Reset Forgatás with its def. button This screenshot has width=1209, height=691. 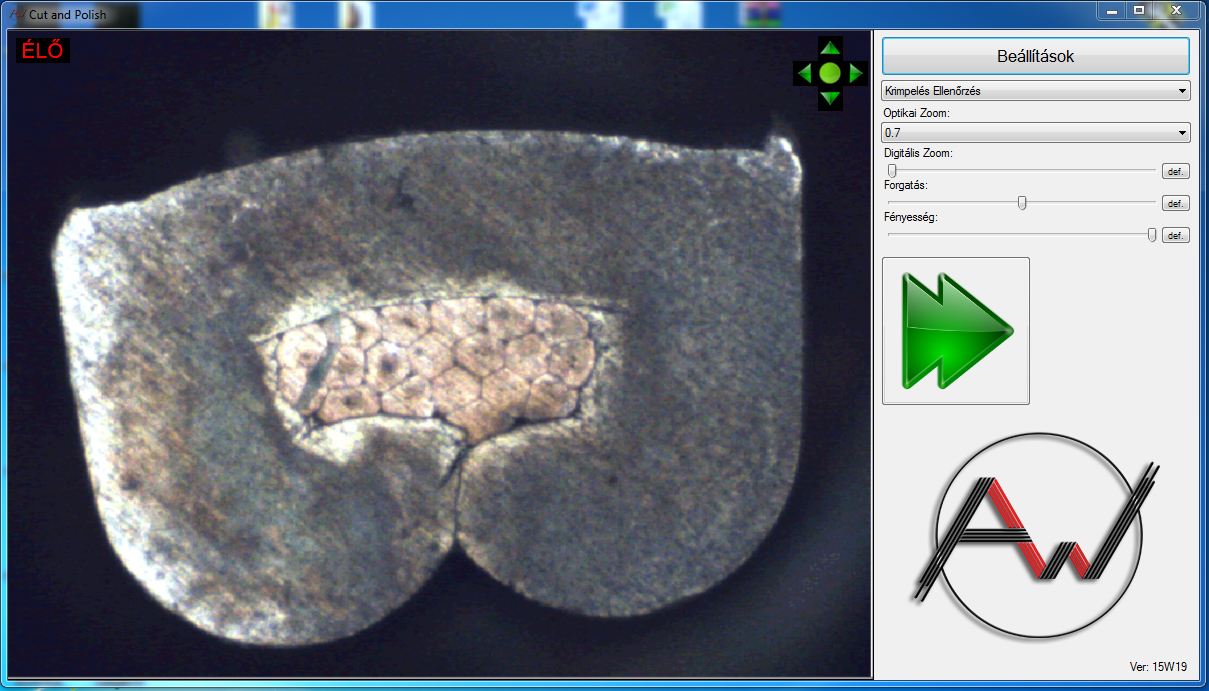pos(1175,204)
